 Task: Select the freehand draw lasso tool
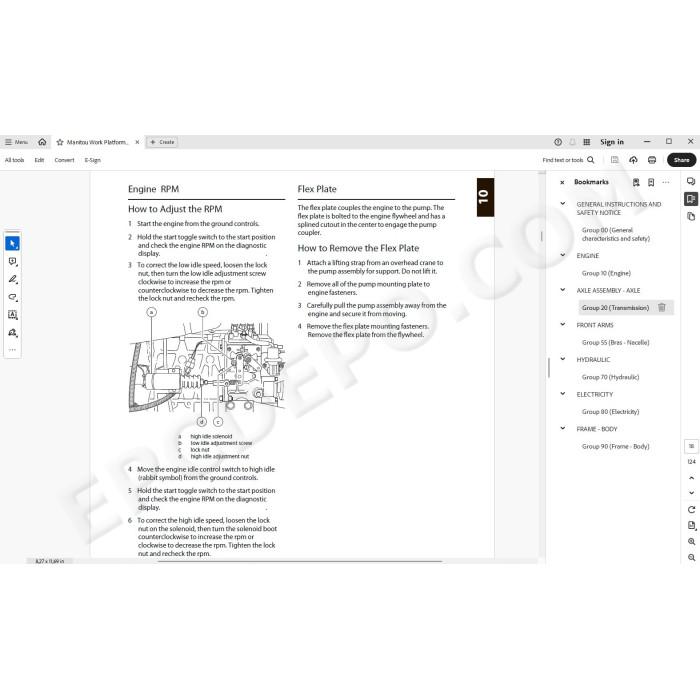point(12,297)
